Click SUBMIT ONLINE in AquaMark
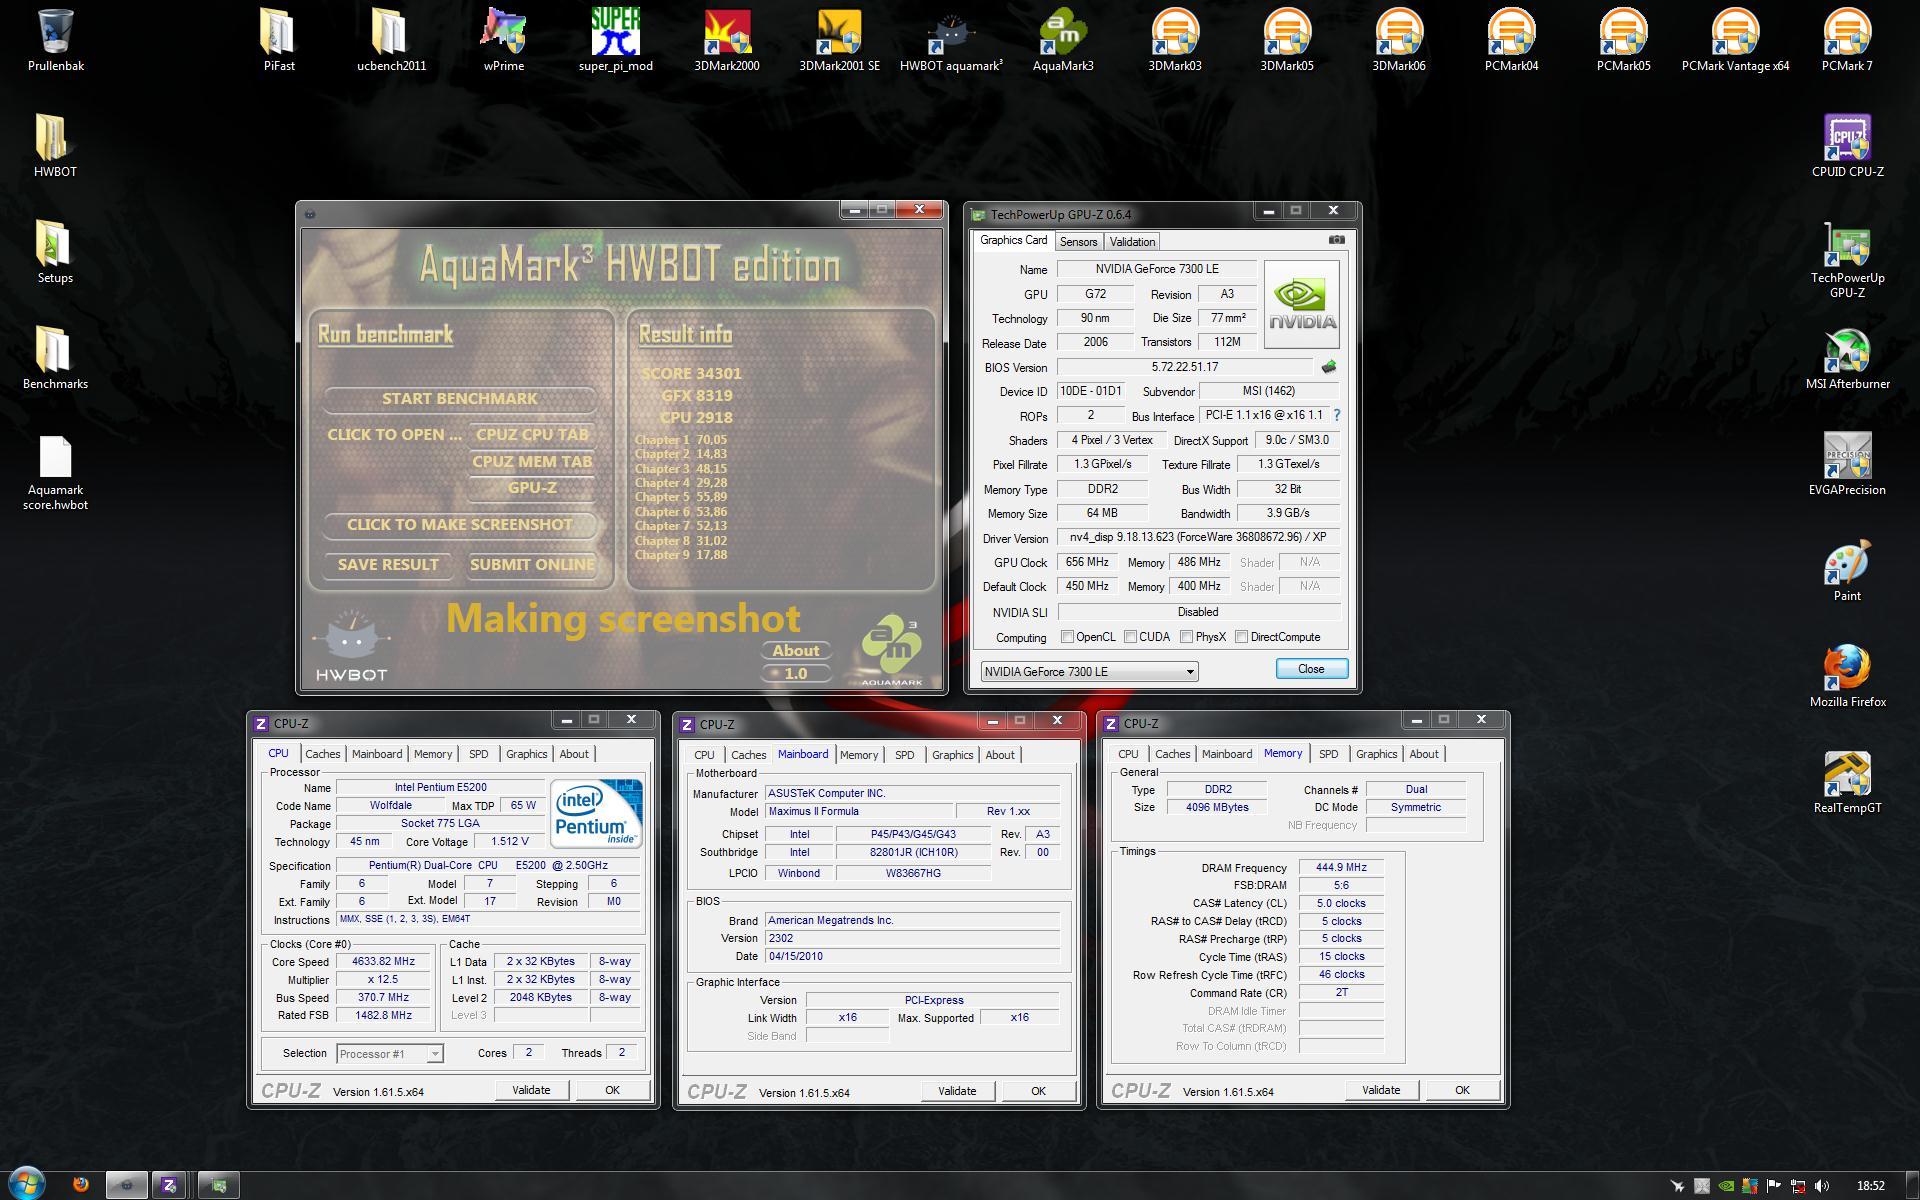The image size is (1920, 1200). coord(532,565)
